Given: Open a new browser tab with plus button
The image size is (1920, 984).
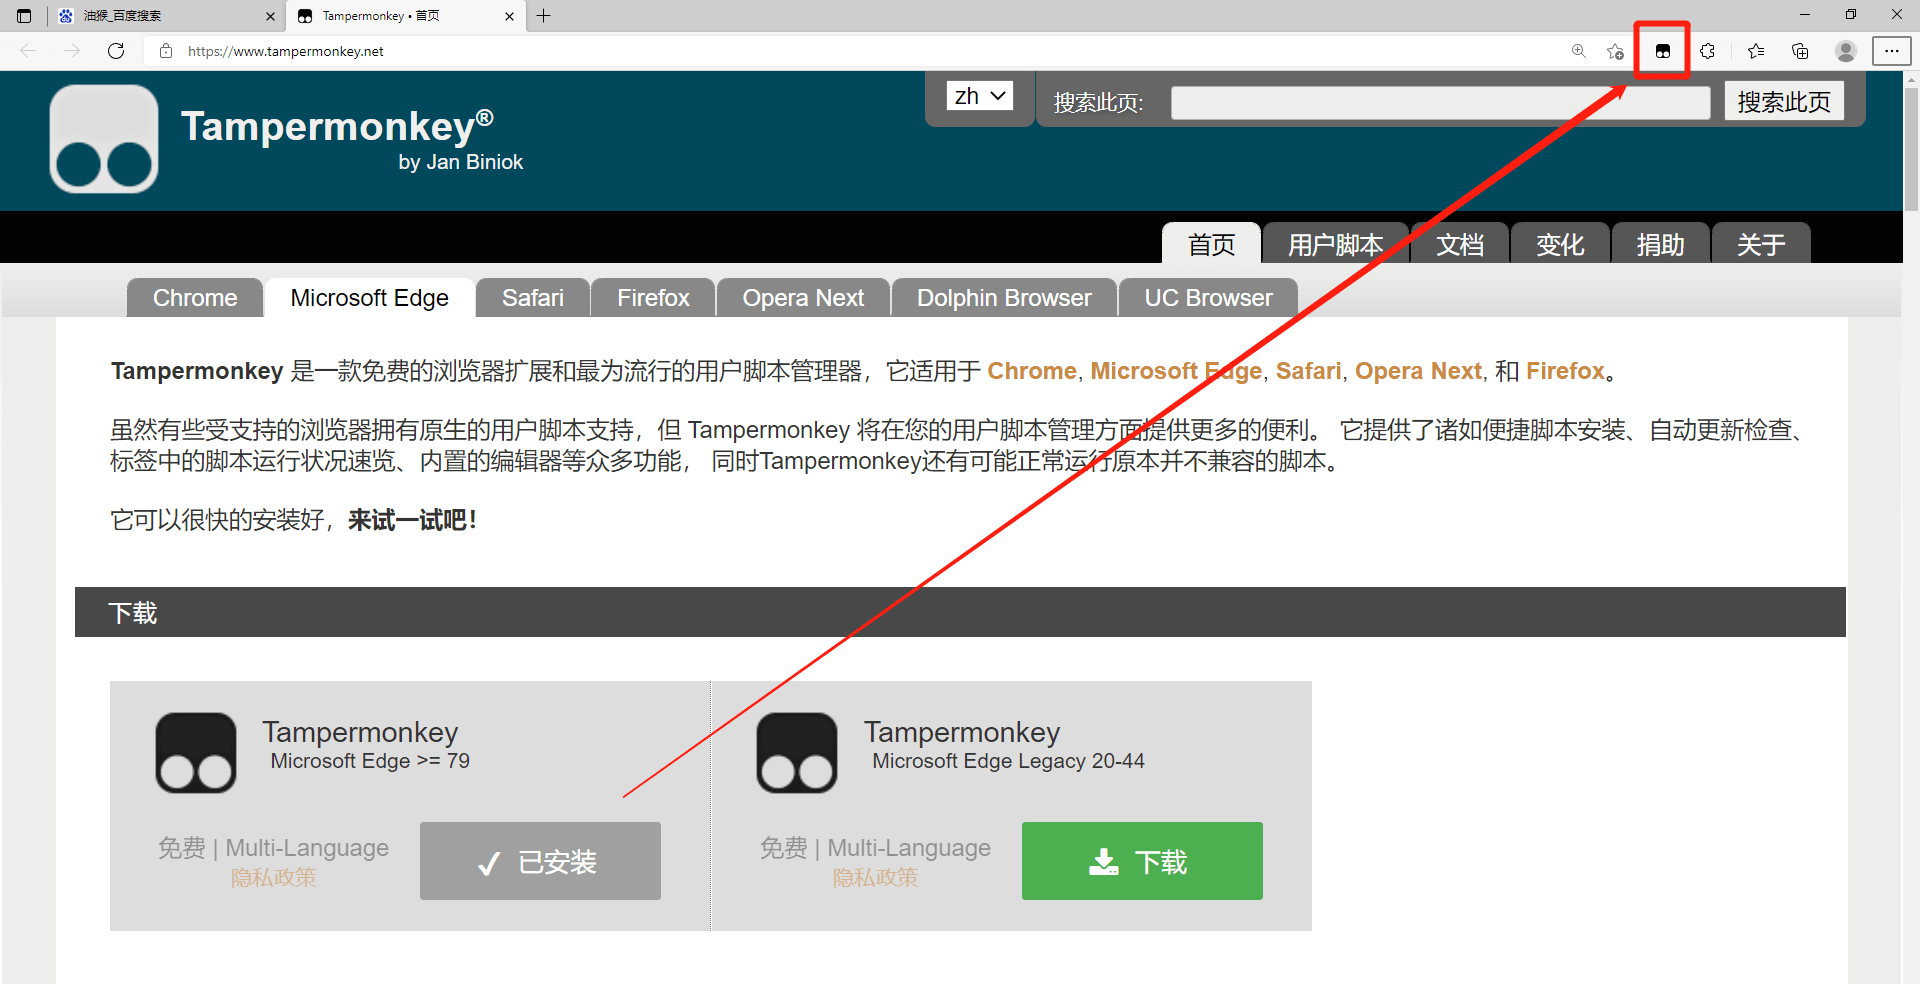Looking at the screenshot, I should pyautogui.click(x=543, y=16).
